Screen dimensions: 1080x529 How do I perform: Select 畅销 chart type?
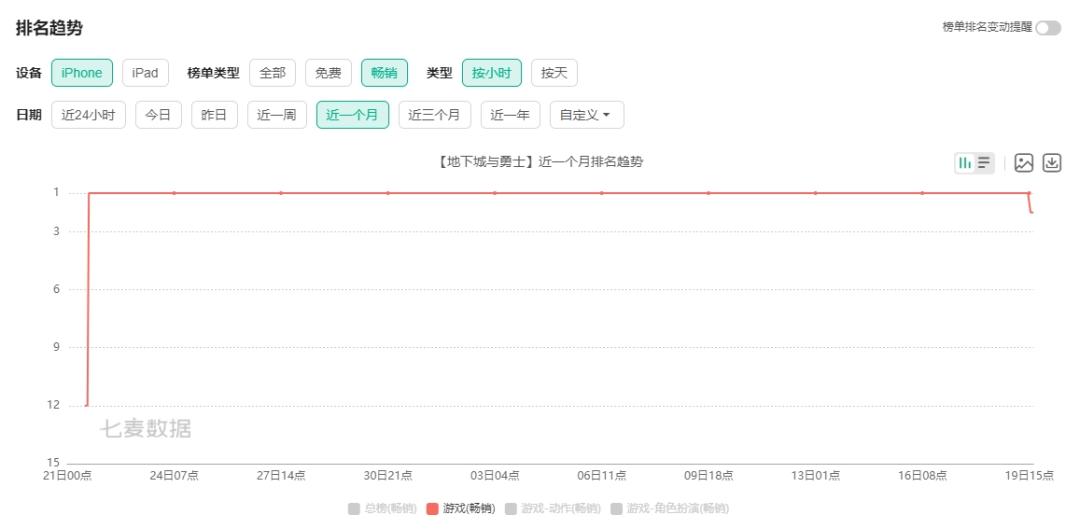point(384,73)
